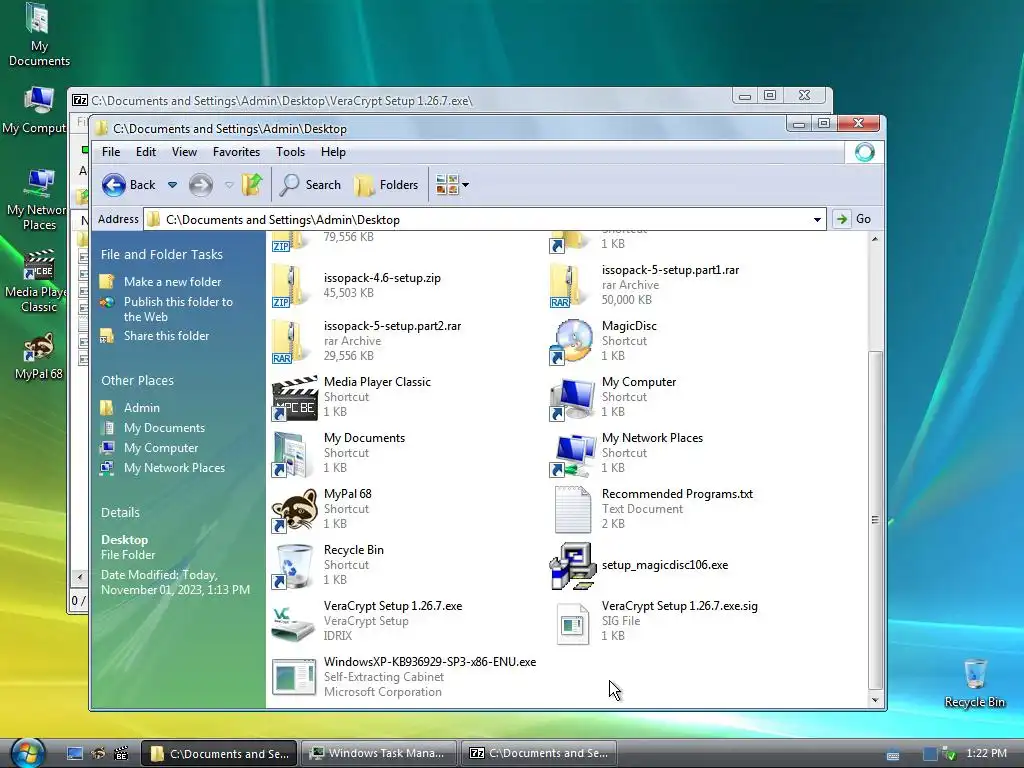The width and height of the screenshot is (1024, 768).
Task: Select Recommended Programs.txt document icon
Action: (x=572, y=510)
